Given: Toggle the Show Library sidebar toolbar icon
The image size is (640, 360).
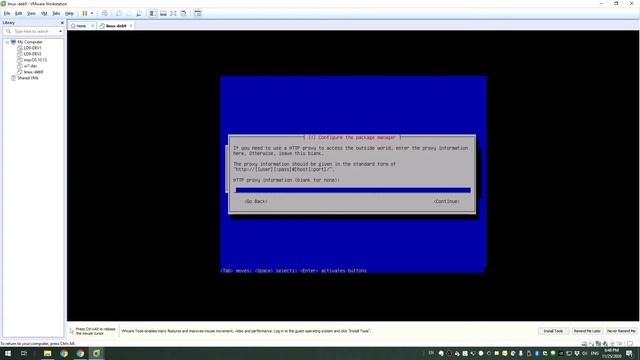Looking at the screenshot, I should click(153, 13).
